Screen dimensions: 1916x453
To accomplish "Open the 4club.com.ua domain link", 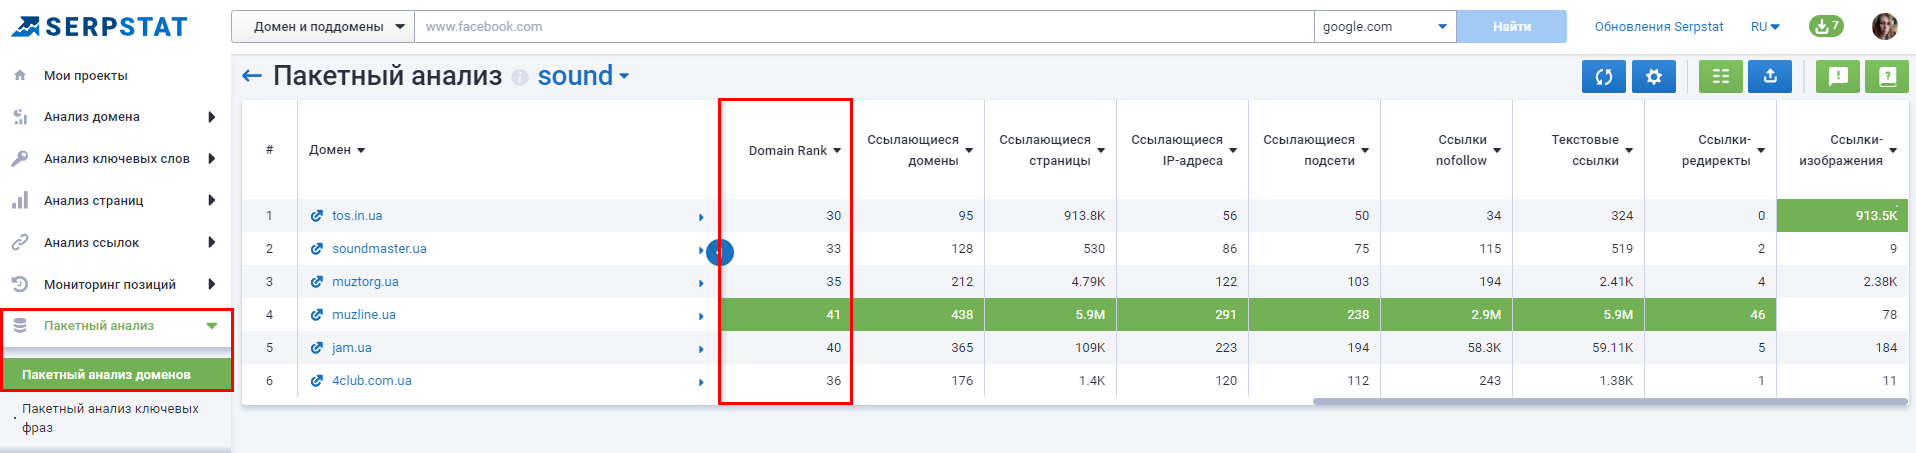I will point(372,380).
